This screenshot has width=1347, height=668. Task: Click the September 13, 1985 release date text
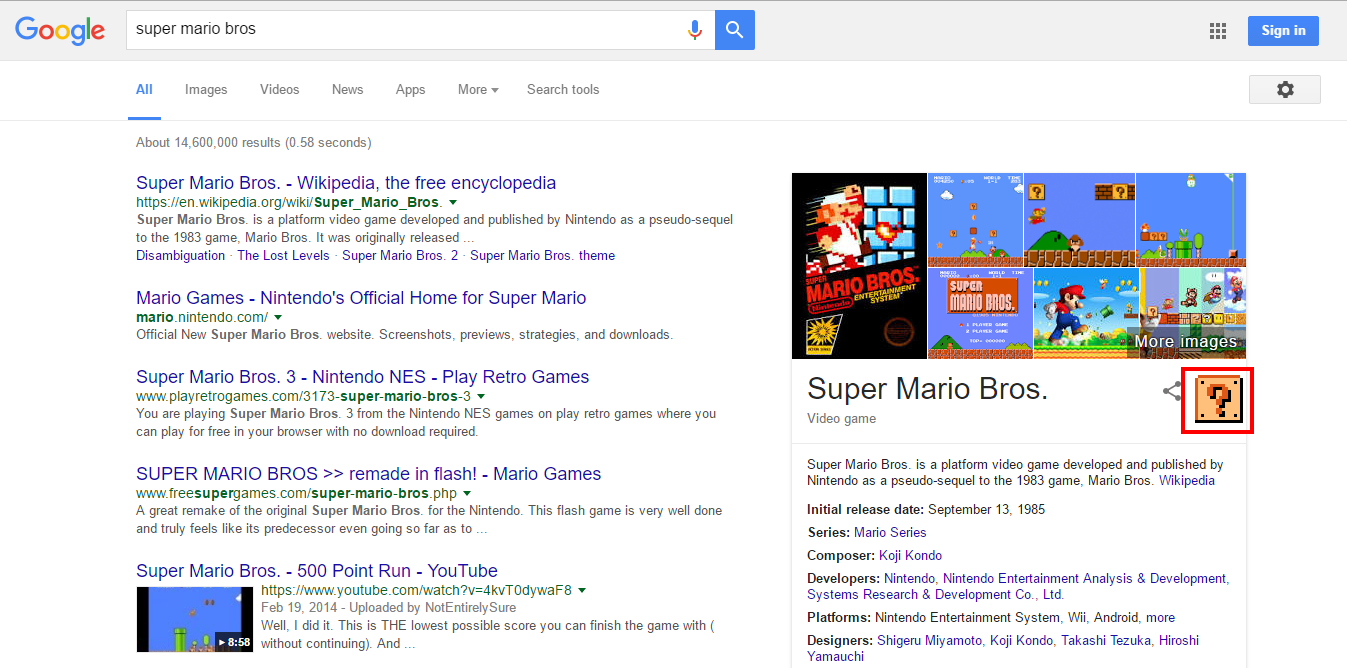tap(986, 509)
